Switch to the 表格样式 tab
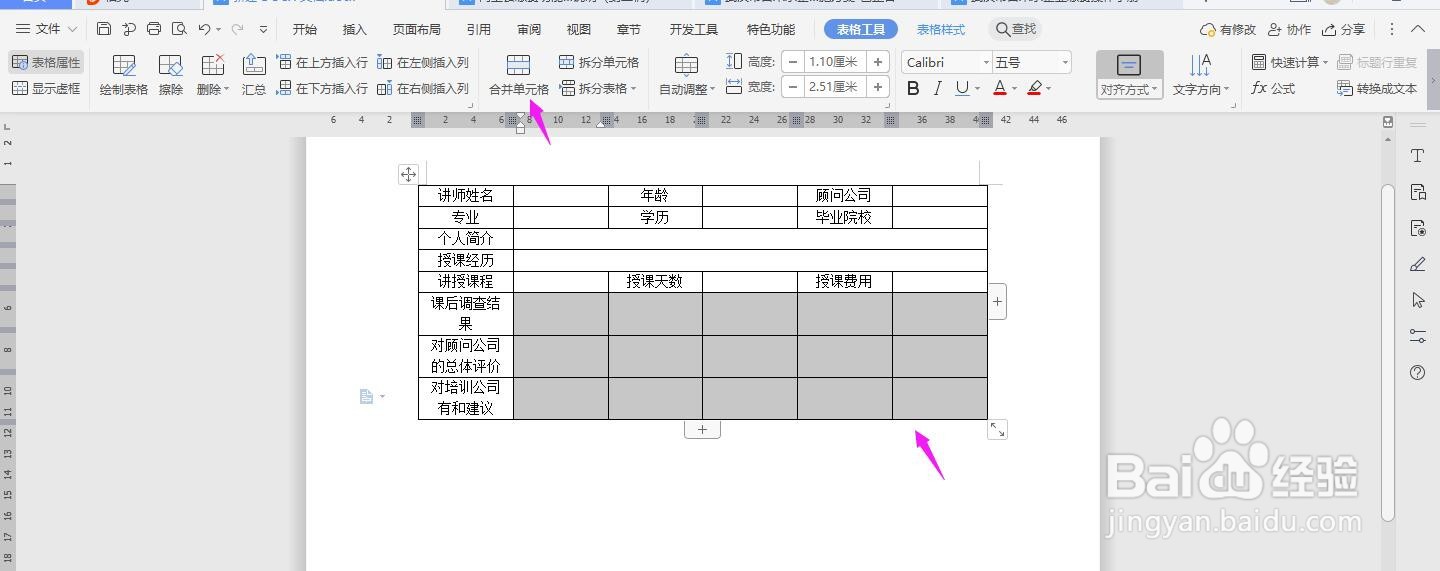The width and height of the screenshot is (1440, 571). point(941,30)
